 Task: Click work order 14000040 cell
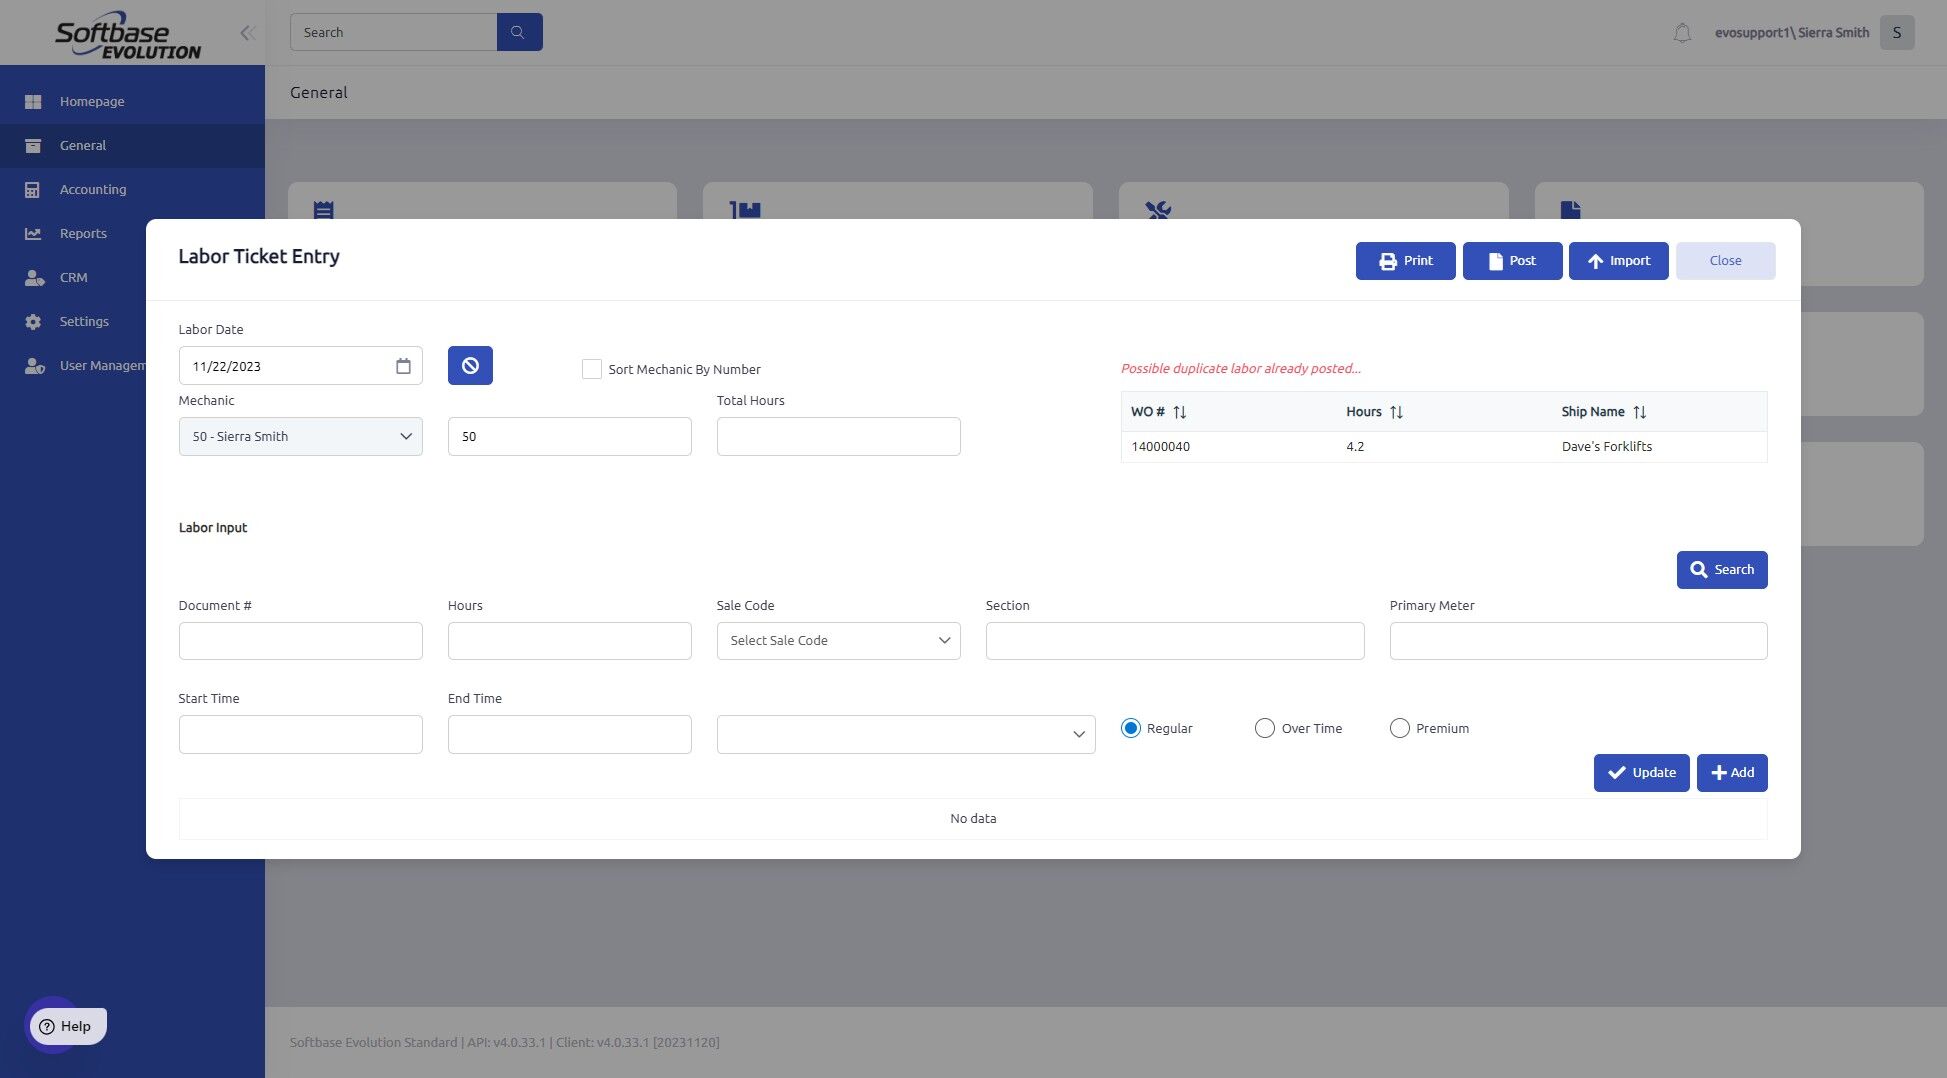[1161, 447]
